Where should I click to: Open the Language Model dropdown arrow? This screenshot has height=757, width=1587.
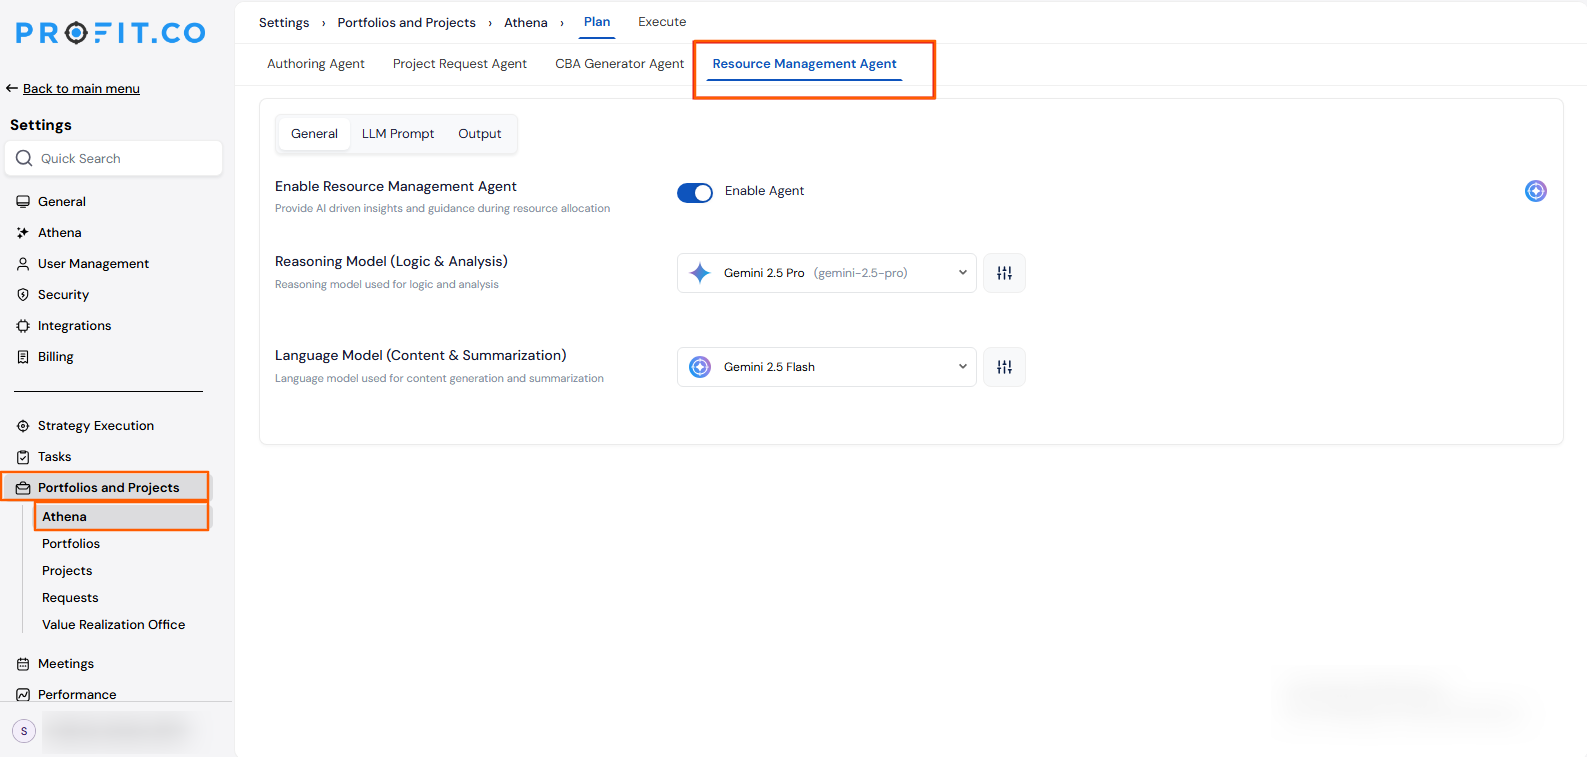(962, 367)
